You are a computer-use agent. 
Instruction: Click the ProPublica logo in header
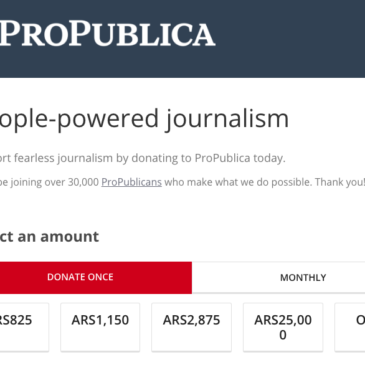pos(107,34)
